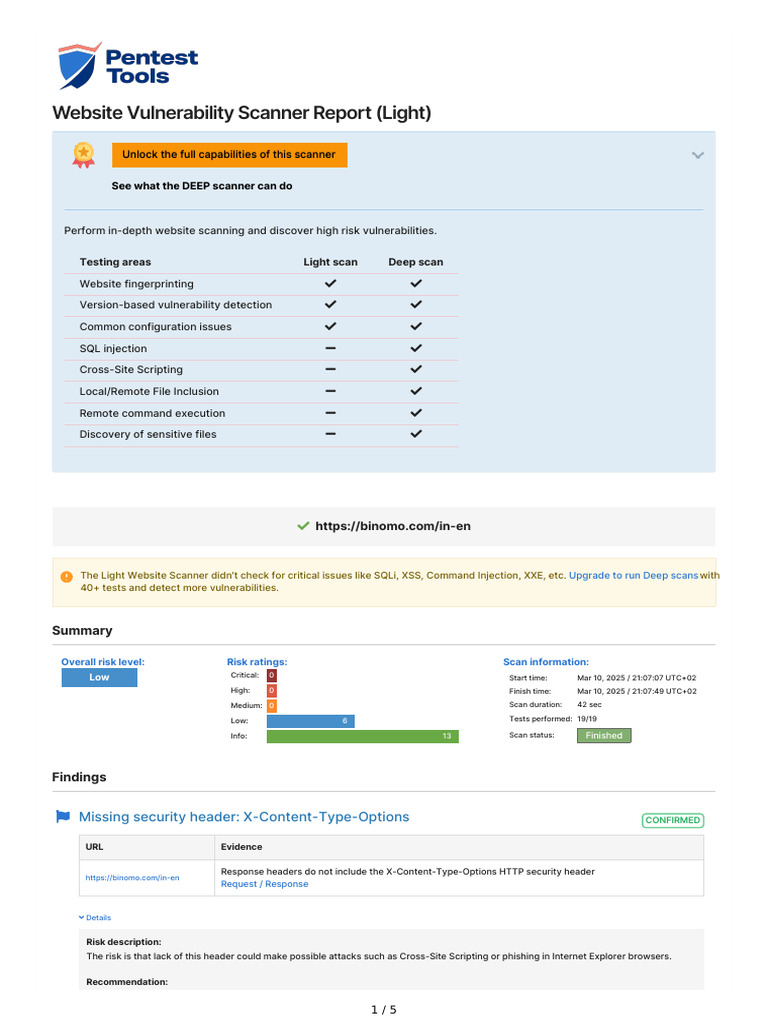Click the orange warning circle icon
The width and height of the screenshot is (768, 1024).
tap(67, 577)
